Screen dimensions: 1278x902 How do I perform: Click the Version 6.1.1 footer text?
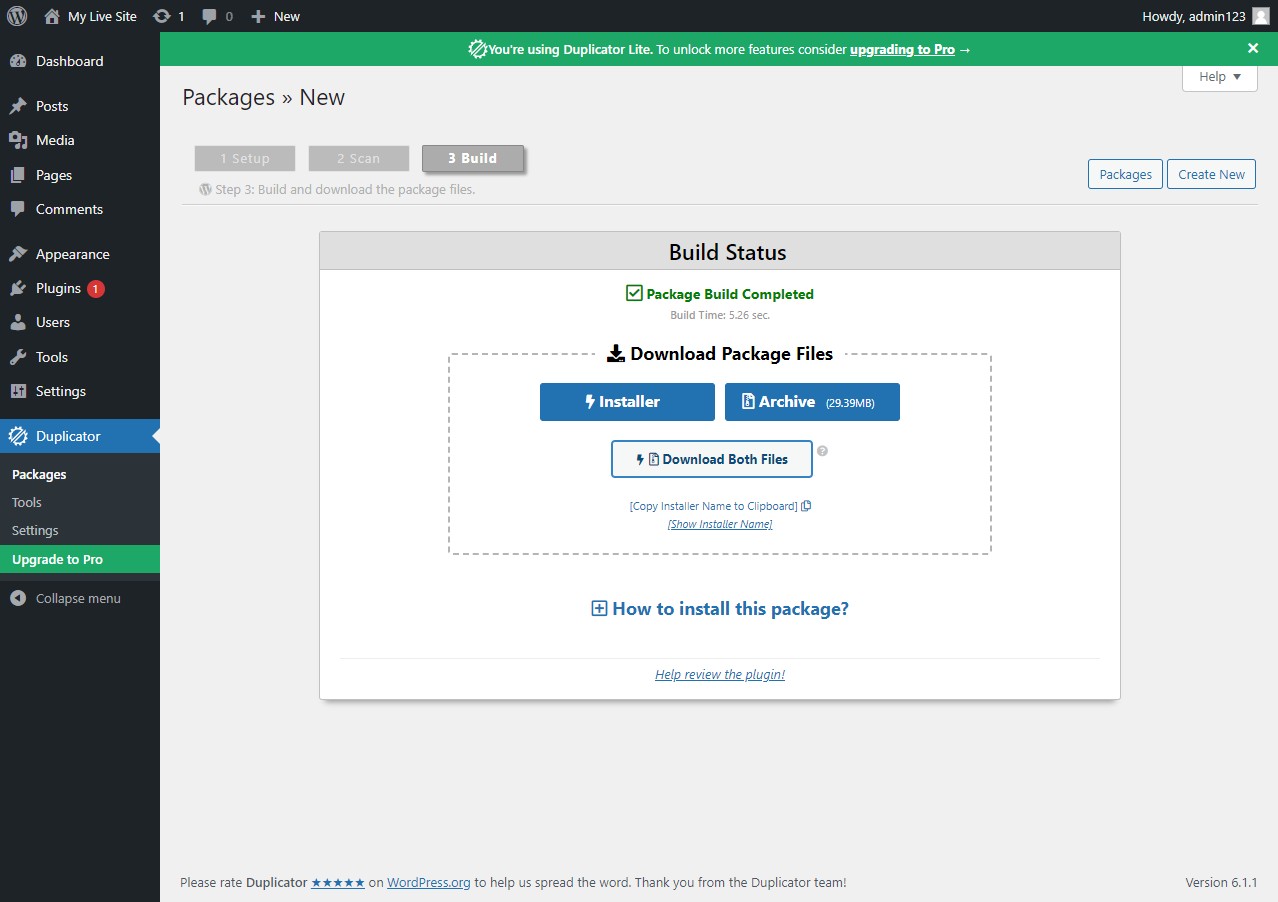click(x=1221, y=882)
